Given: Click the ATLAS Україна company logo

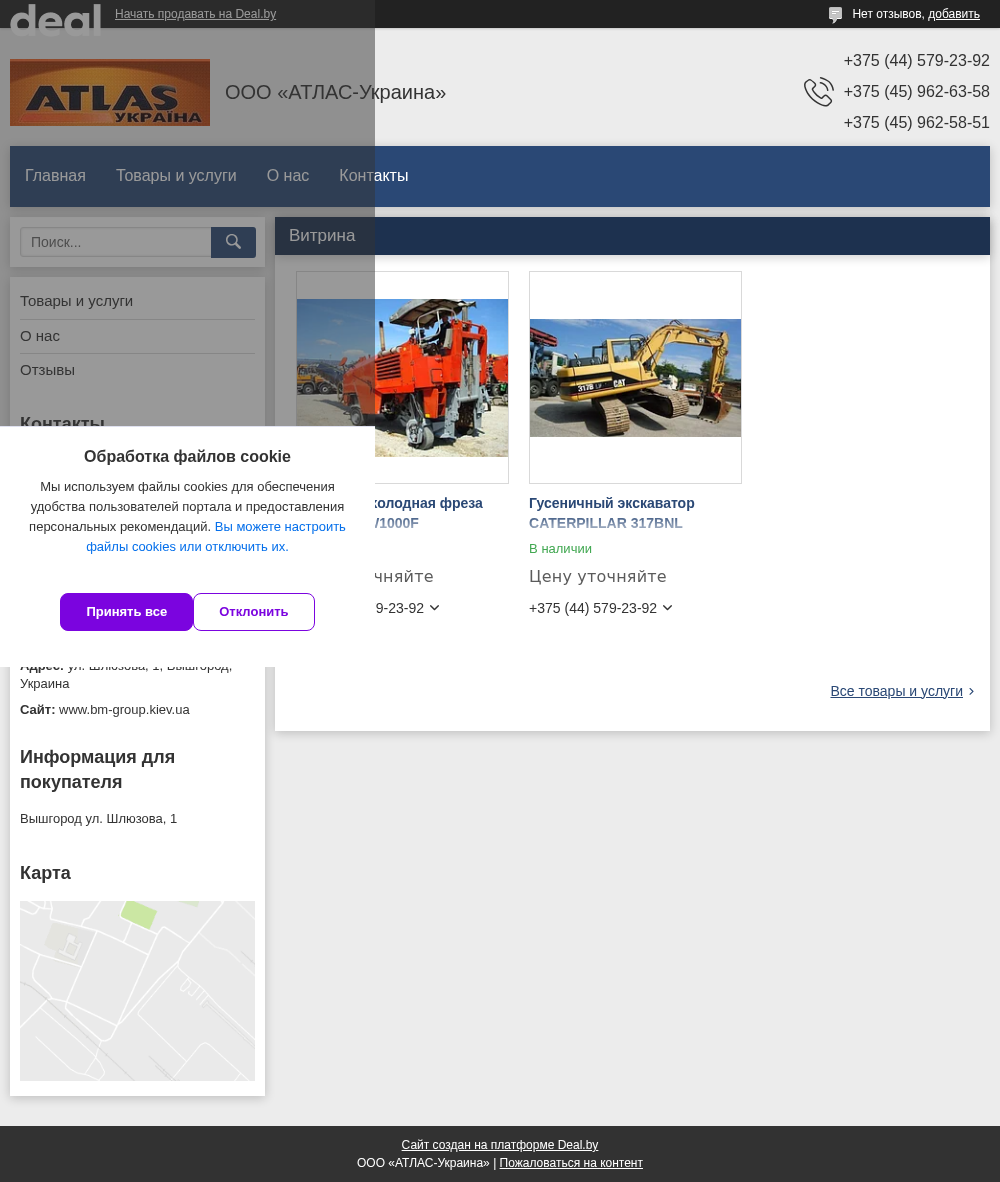Looking at the screenshot, I should (110, 93).
